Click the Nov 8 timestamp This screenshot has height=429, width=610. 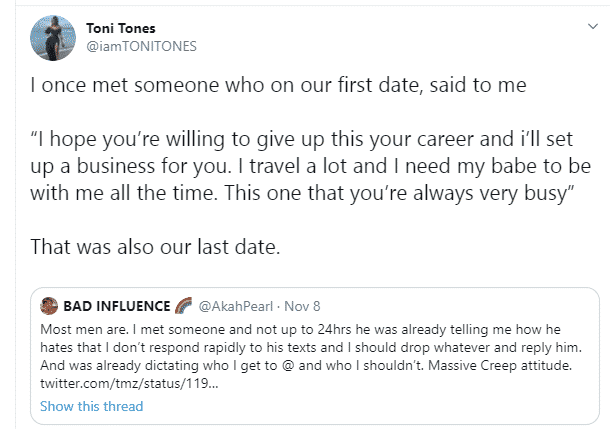click(x=302, y=306)
